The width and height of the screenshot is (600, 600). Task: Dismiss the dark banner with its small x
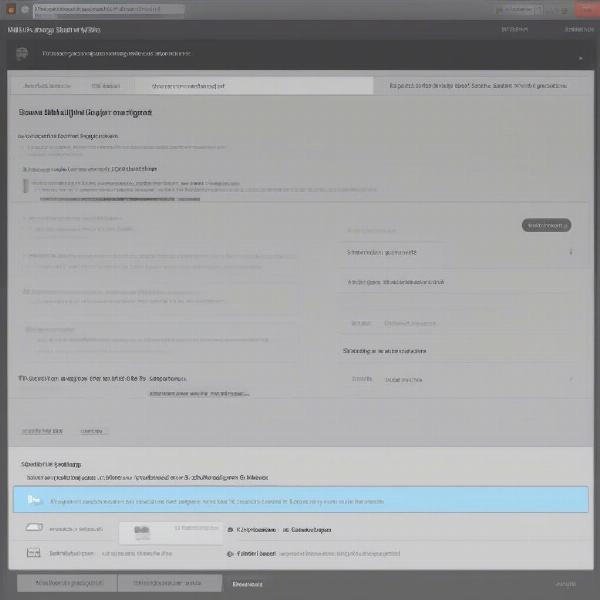pyautogui.click(x=580, y=58)
